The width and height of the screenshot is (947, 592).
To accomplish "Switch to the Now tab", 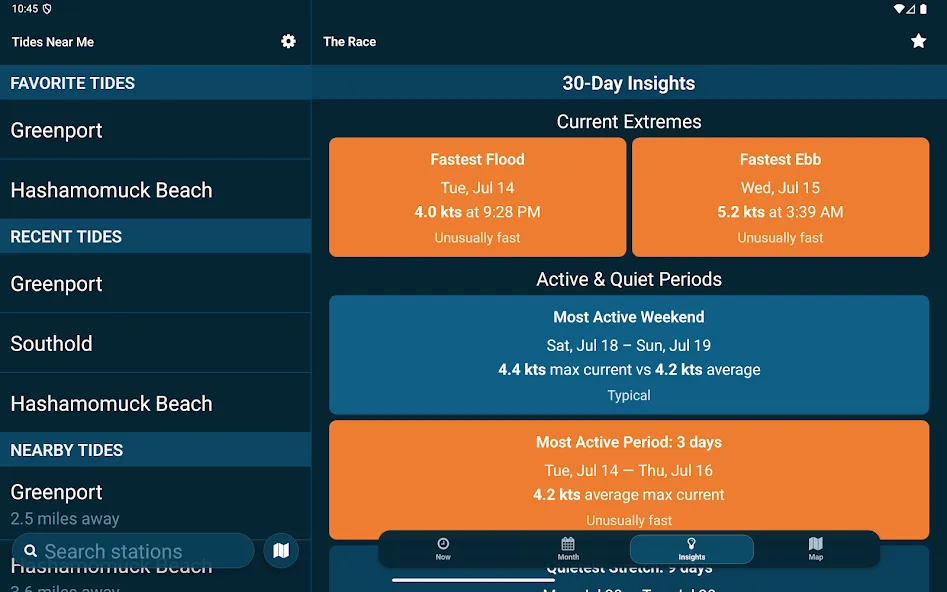I will pos(443,549).
